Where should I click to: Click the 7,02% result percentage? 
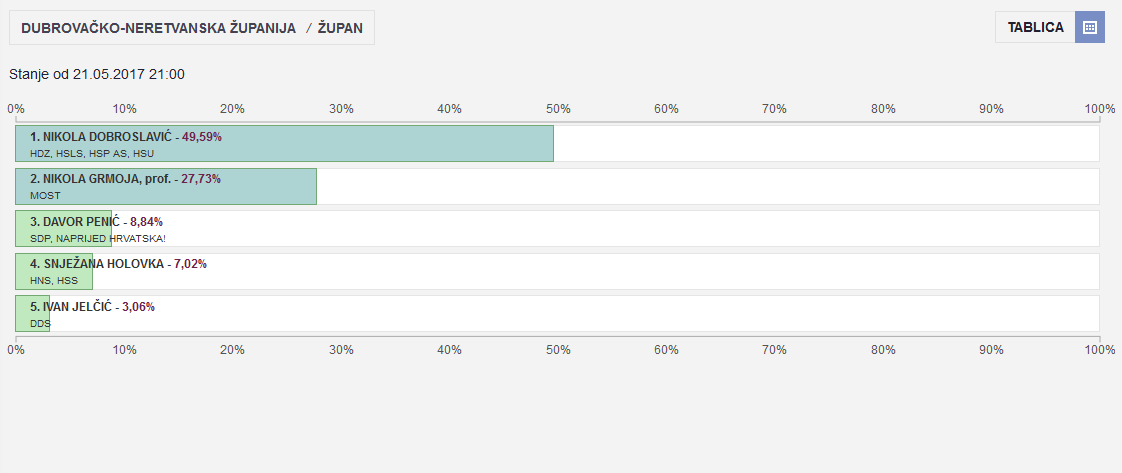click(x=190, y=264)
